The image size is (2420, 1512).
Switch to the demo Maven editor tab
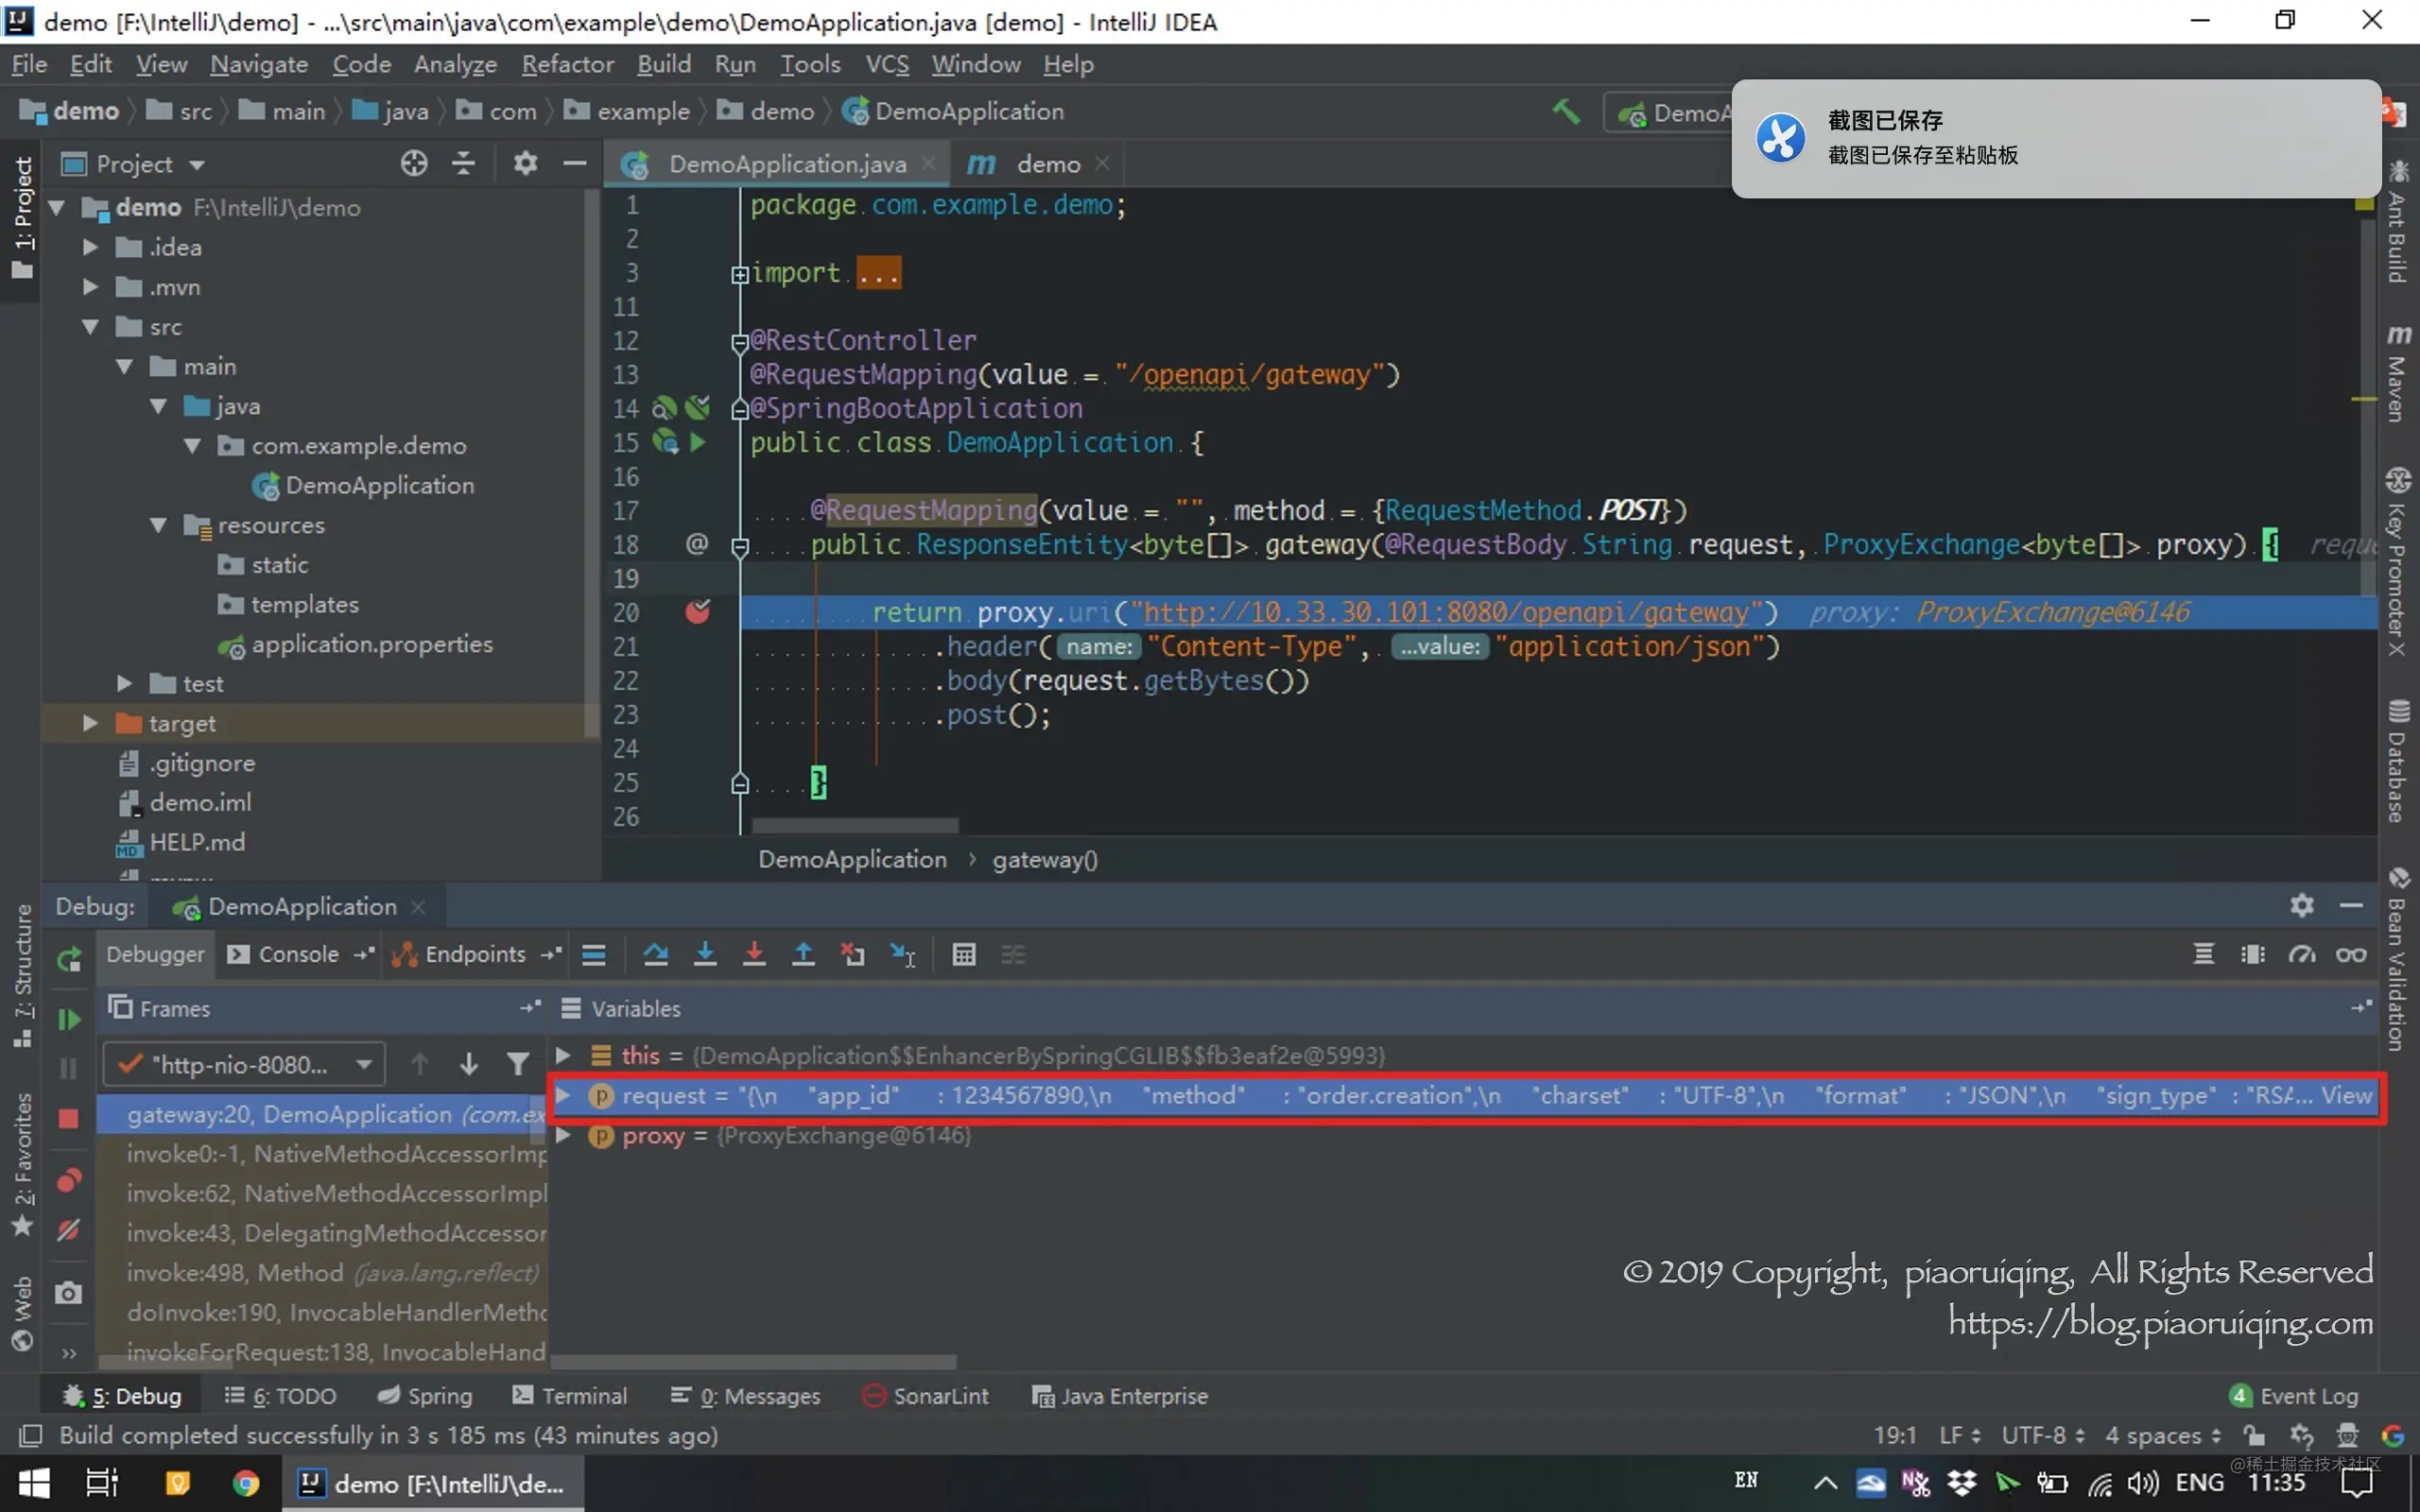tap(1036, 164)
